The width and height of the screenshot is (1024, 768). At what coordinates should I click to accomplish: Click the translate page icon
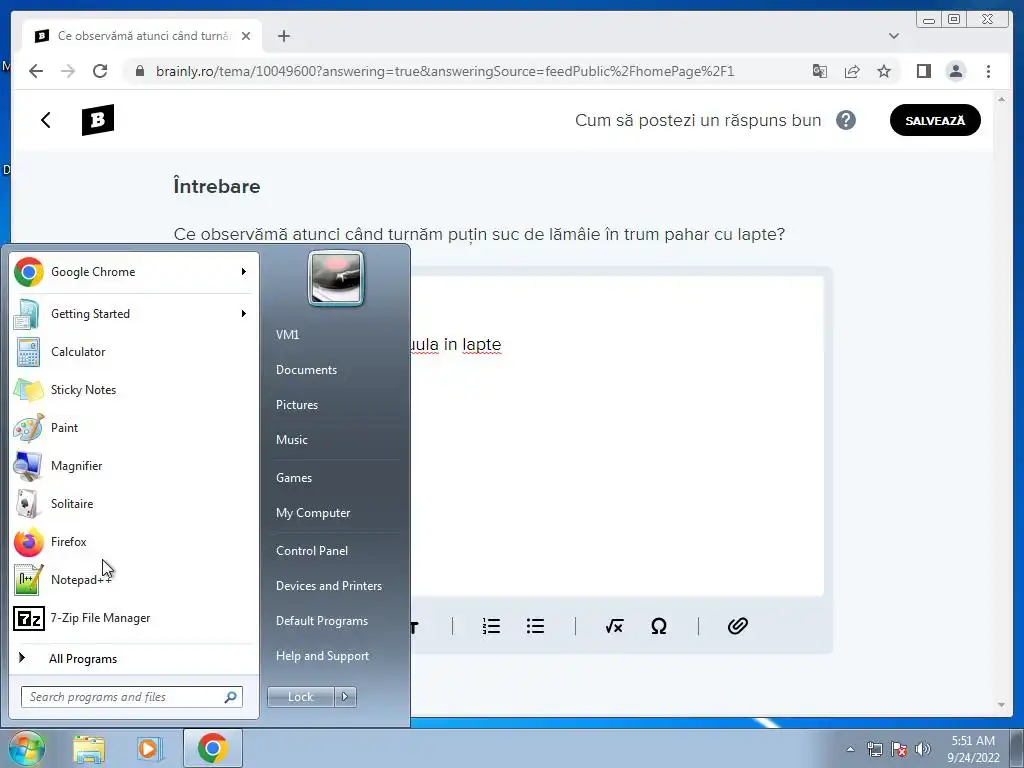point(820,71)
